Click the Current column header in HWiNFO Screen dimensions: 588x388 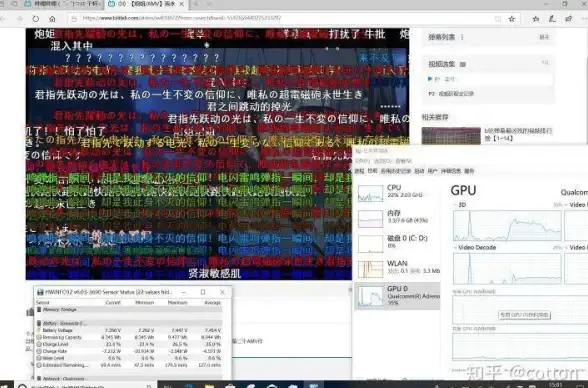(113, 303)
